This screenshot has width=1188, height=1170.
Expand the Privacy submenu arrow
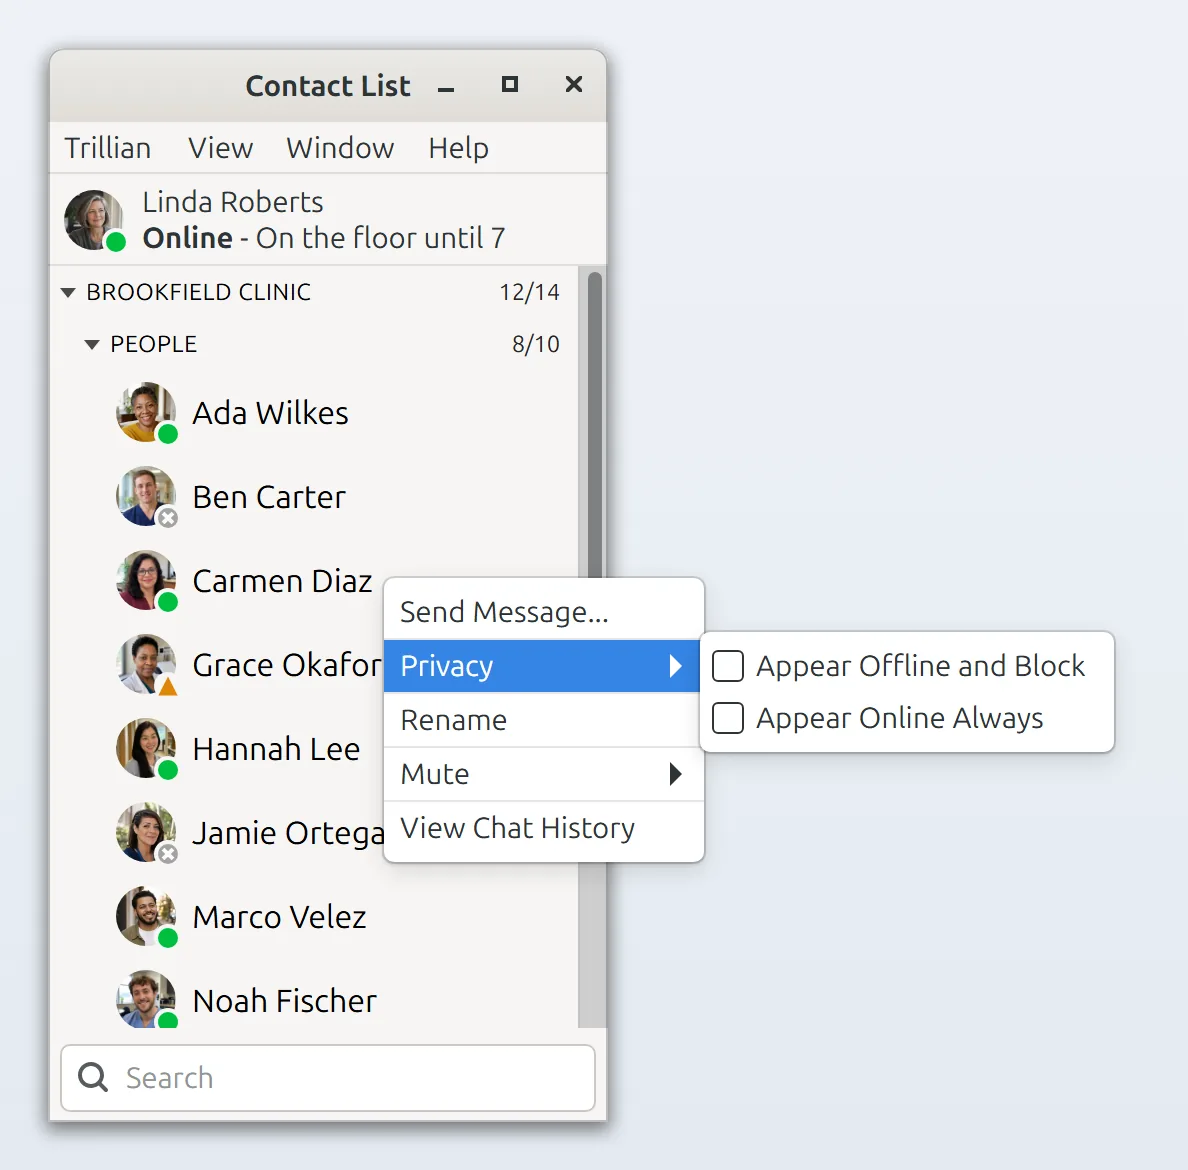(676, 666)
